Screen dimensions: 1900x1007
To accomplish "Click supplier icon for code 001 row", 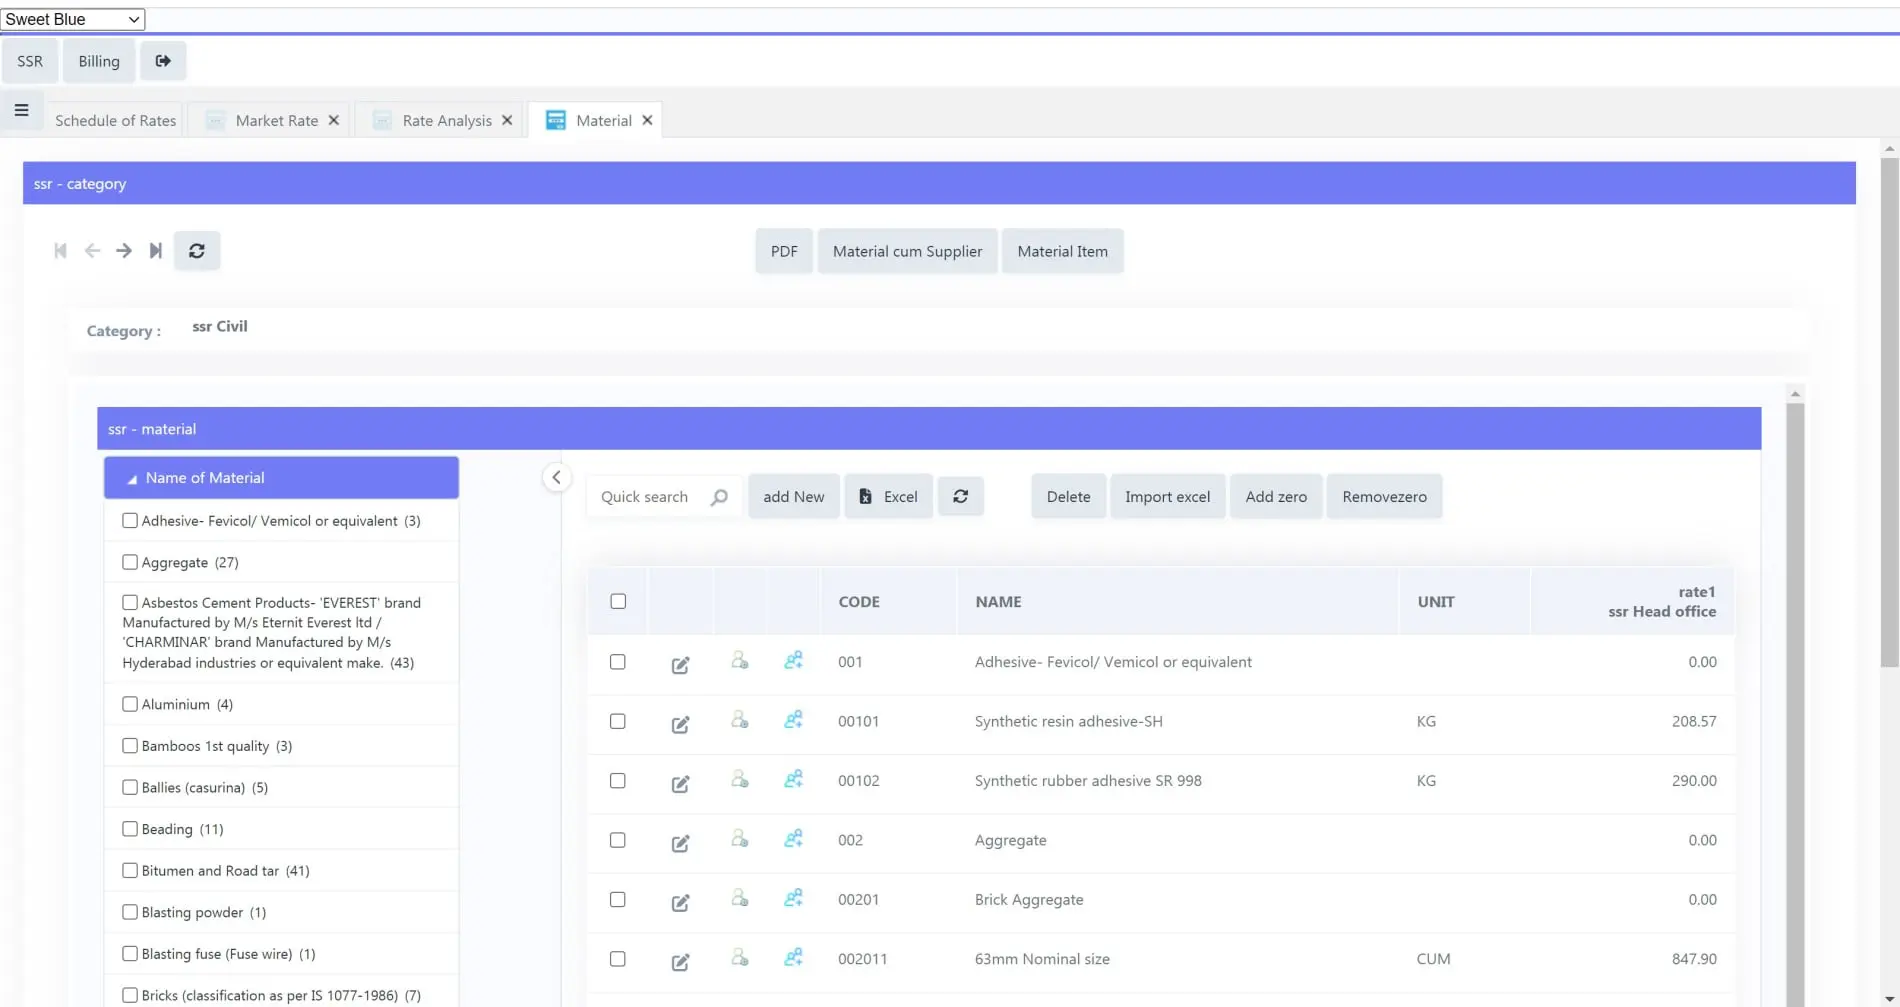I will pos(739,661).
